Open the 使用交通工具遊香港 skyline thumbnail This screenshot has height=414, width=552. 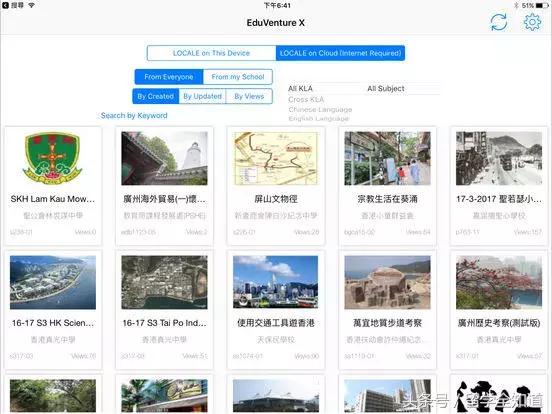click(x=276, y=282)
